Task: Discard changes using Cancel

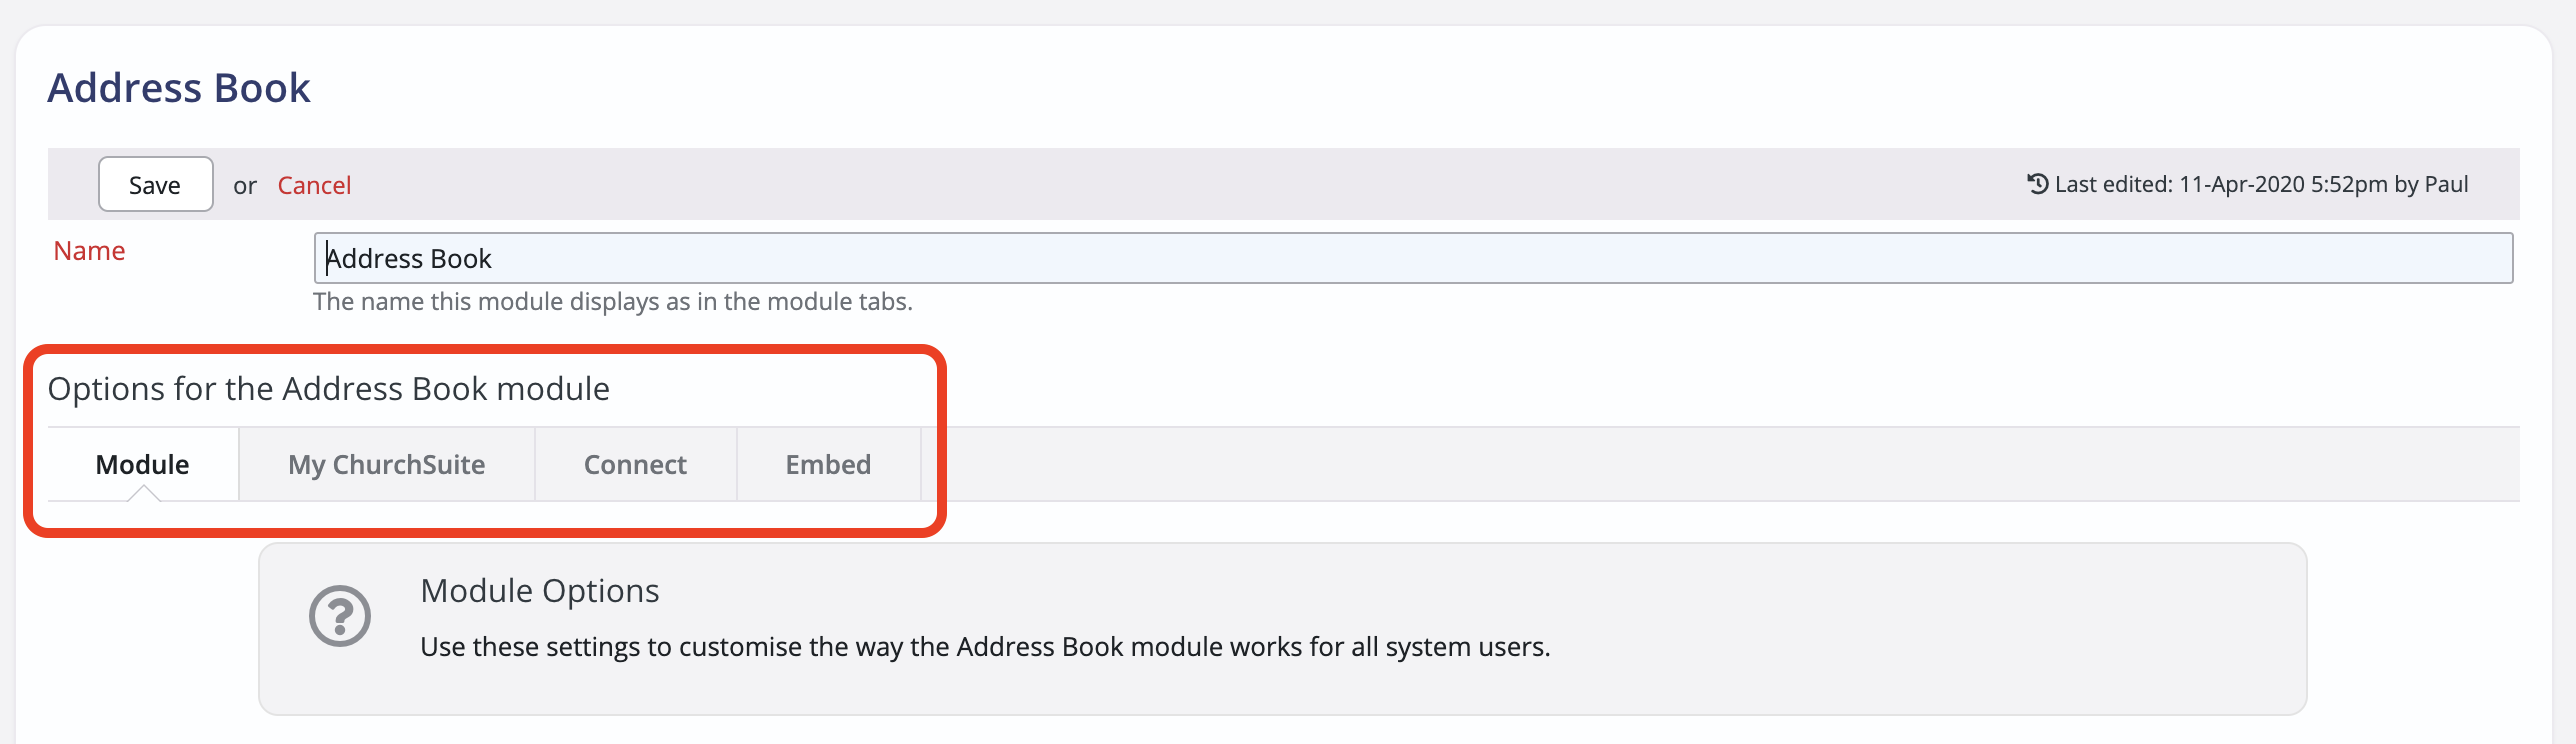Action: [x=314, y=184]
